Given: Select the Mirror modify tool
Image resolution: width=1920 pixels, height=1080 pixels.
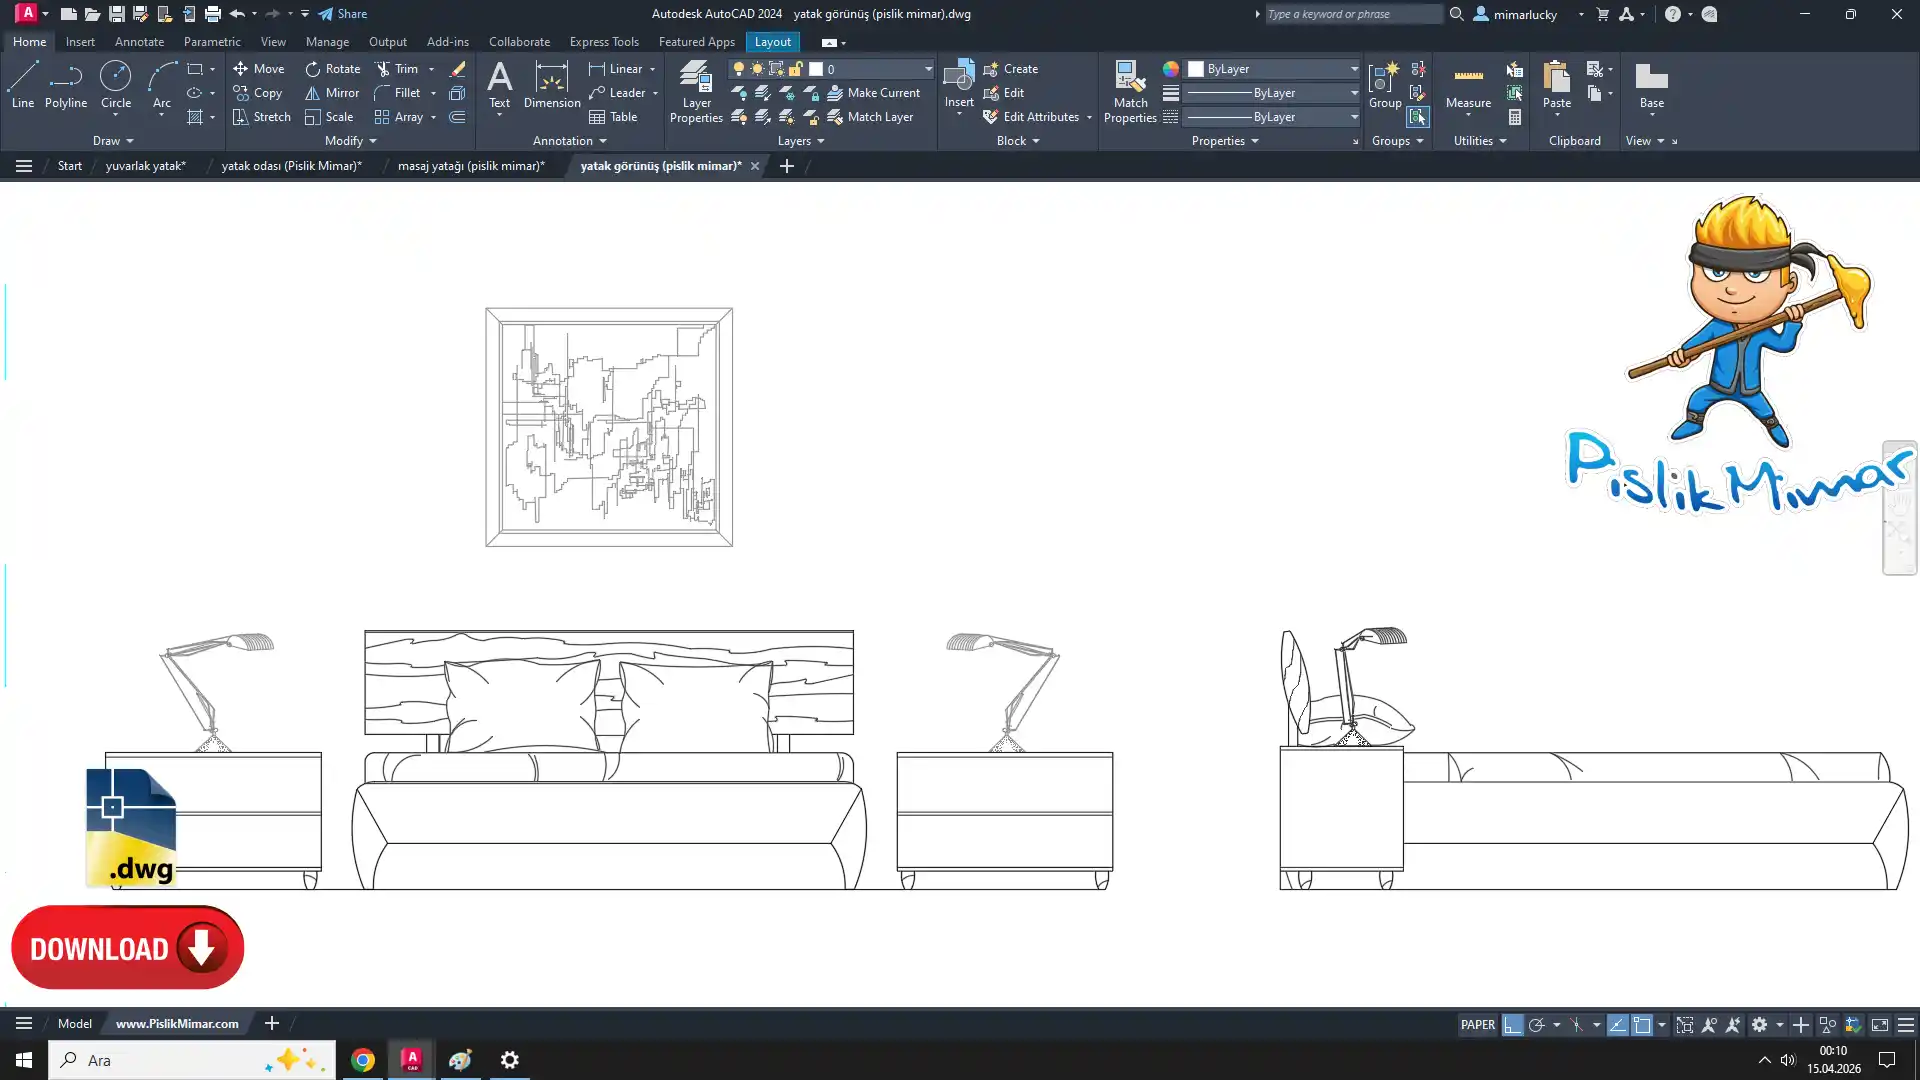Looking at the screenshot, I should (x=332, y=93).
